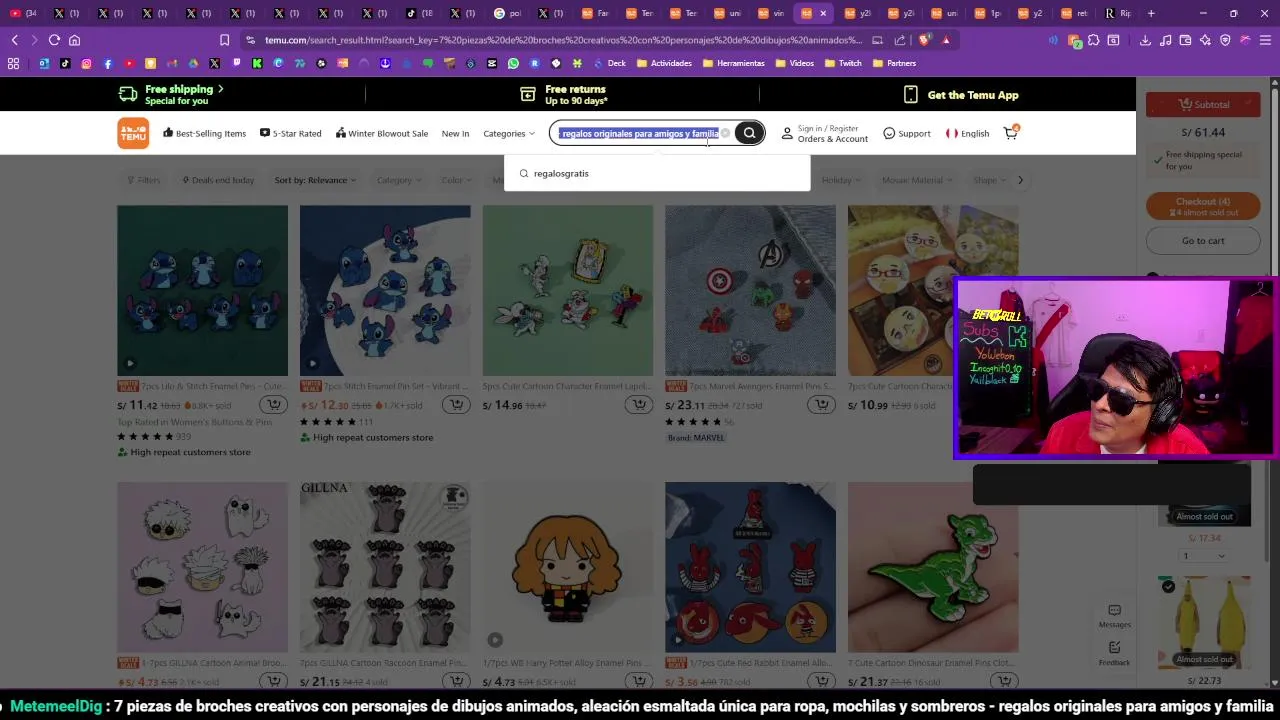Image resolution: width=1280 pixels, height=720 pixels.
Task: Add the S/ 14.96 cartoon pins to cart
Action: coord(639,405)
